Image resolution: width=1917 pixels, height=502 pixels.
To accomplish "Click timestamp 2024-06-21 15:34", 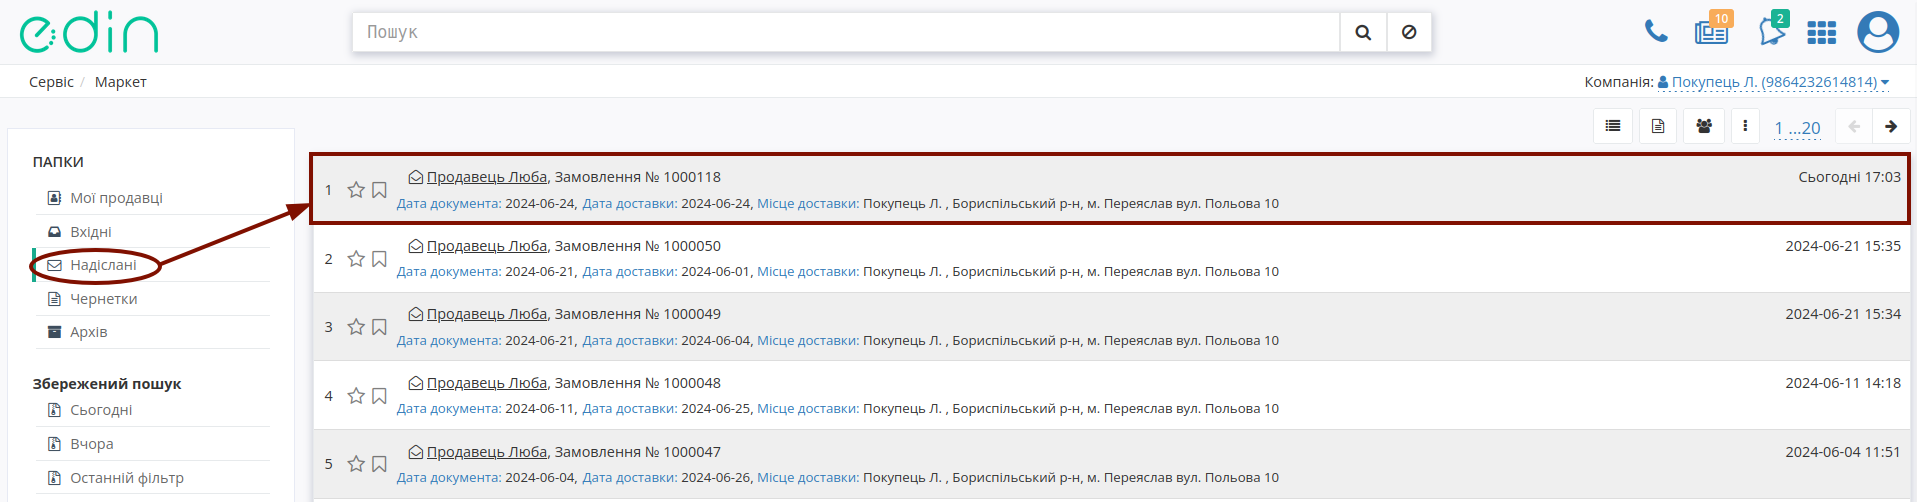I will coord(1843,314).
